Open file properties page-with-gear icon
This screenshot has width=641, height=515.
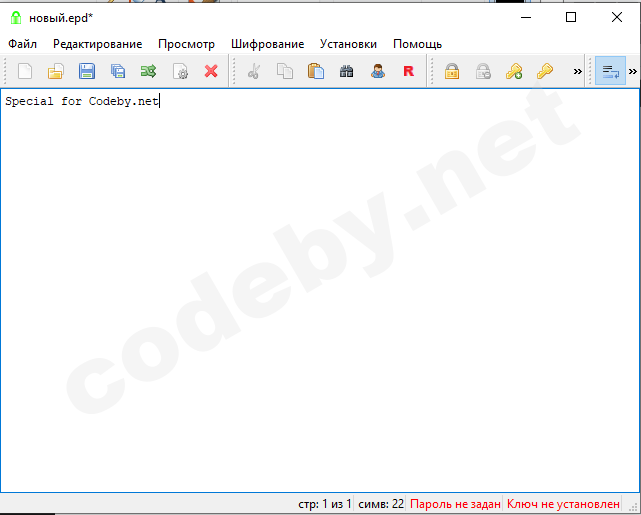pos(180,72)
